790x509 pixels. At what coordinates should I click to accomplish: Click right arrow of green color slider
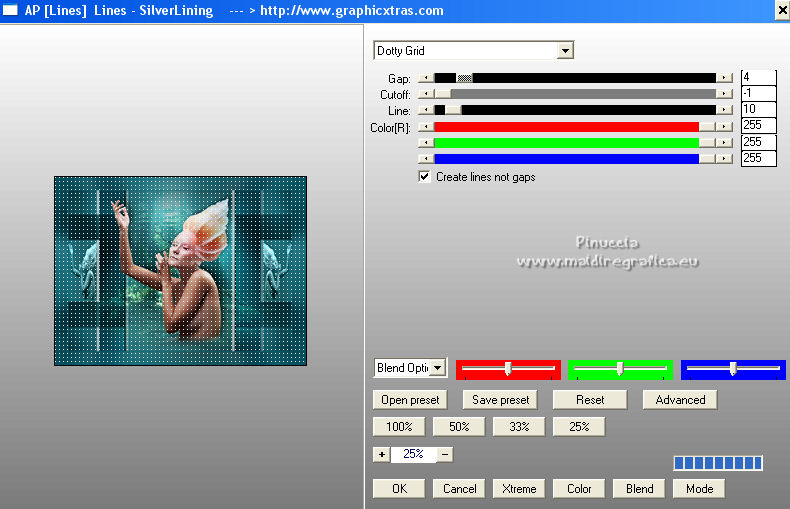point(725,143)
